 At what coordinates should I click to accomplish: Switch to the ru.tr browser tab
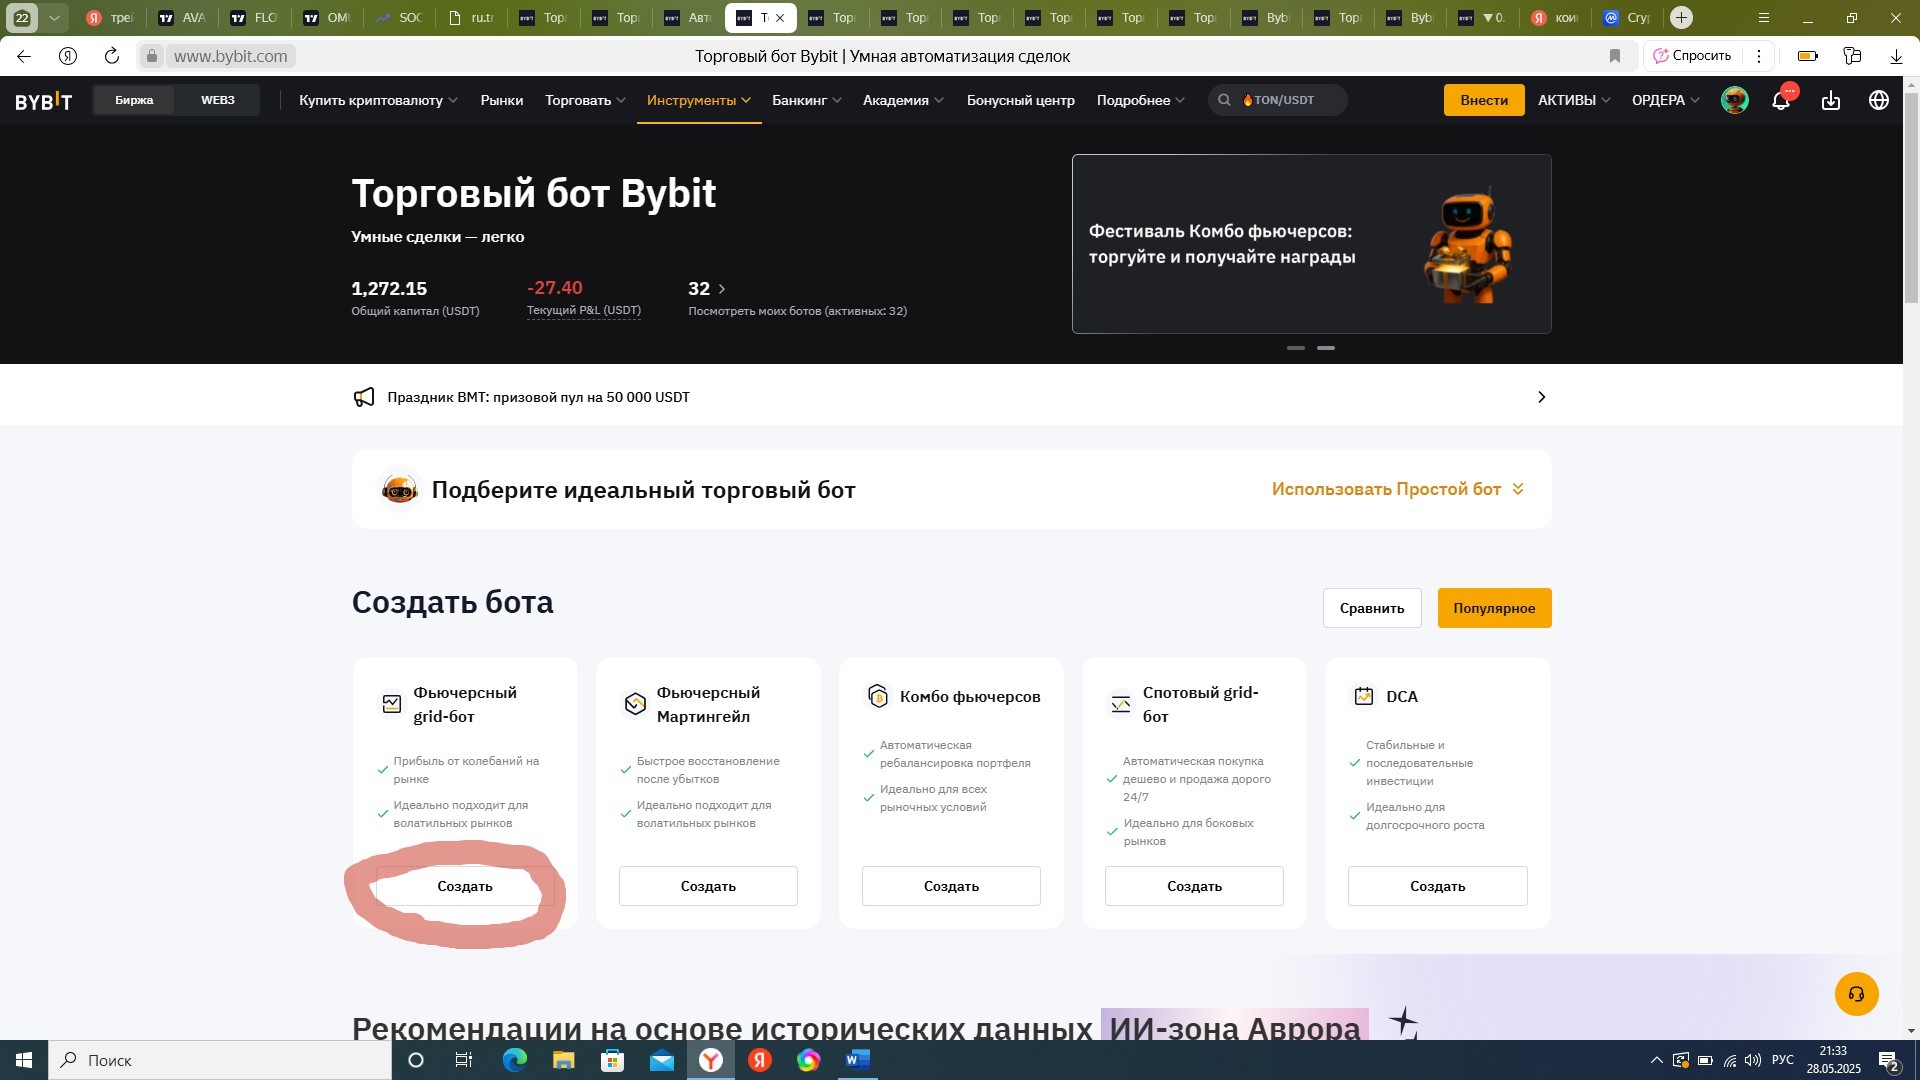point(472,18)
